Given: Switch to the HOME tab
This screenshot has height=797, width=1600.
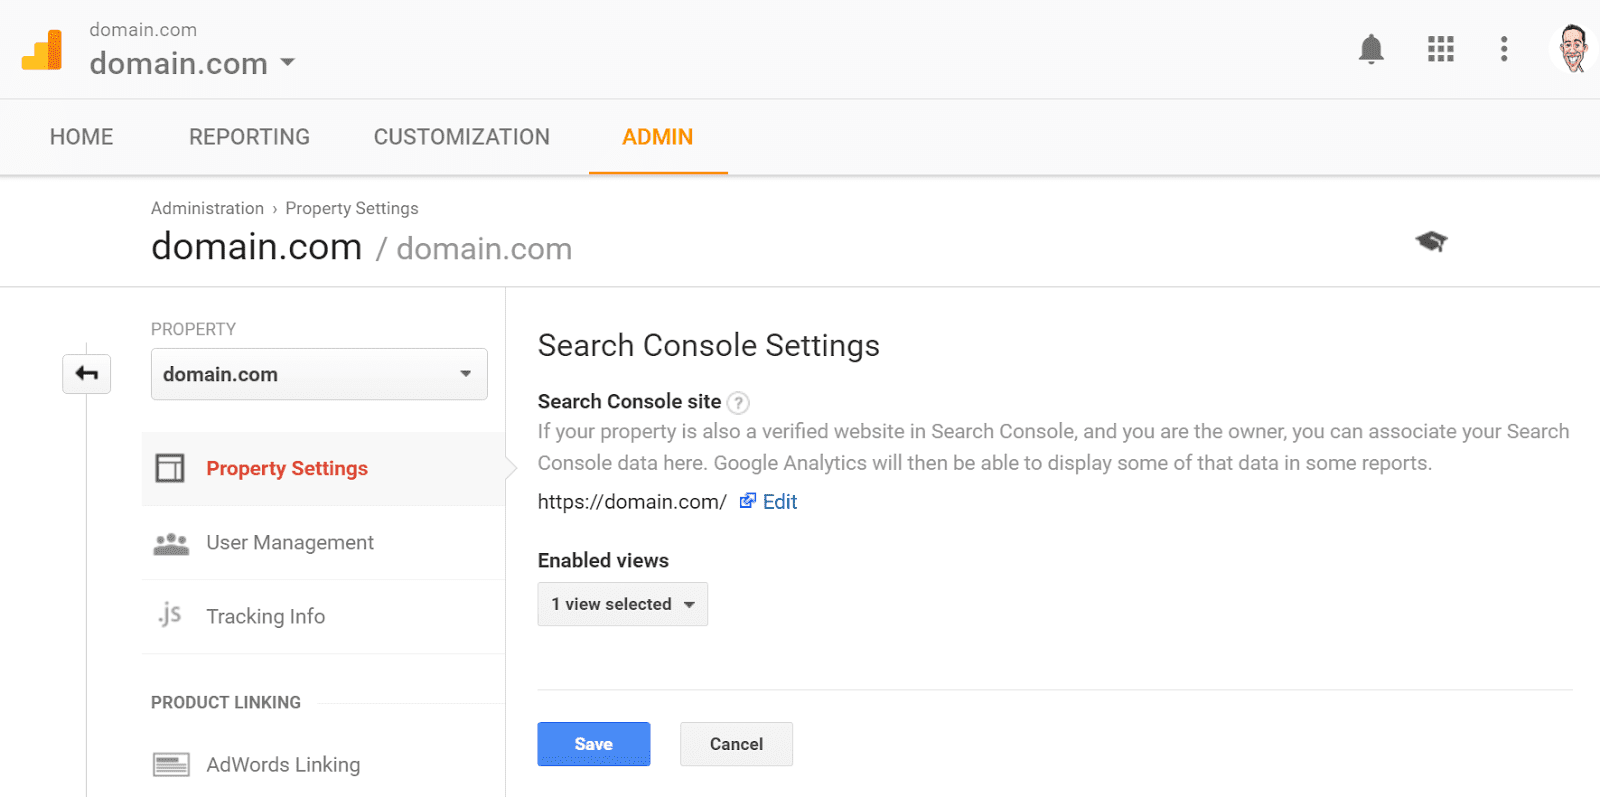Looking at the screenshot, I should [x=82, y=137].
